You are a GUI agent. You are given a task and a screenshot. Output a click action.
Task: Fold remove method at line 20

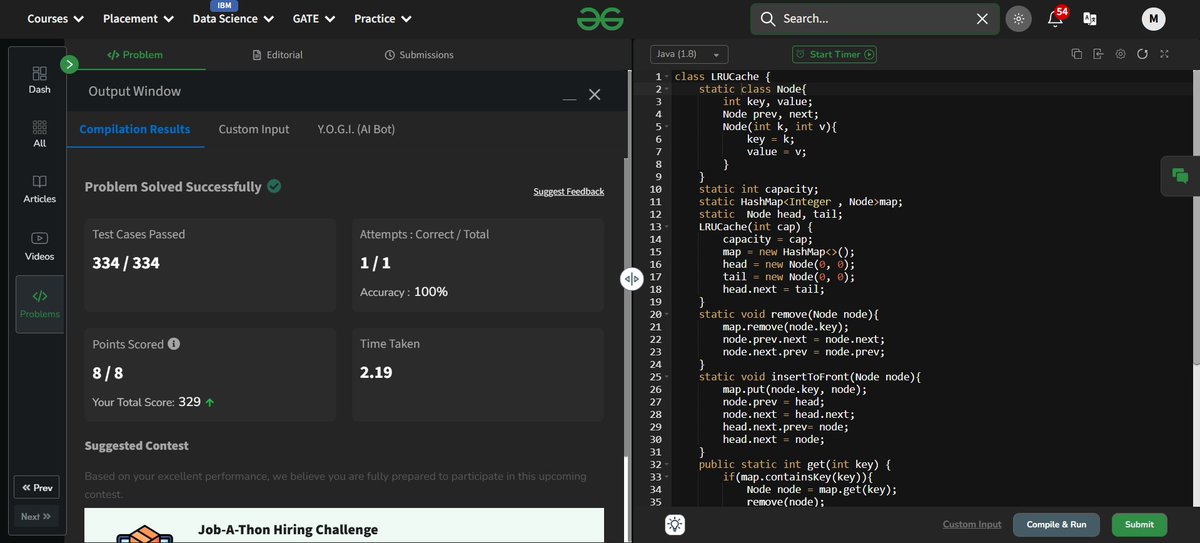(667, 314)
